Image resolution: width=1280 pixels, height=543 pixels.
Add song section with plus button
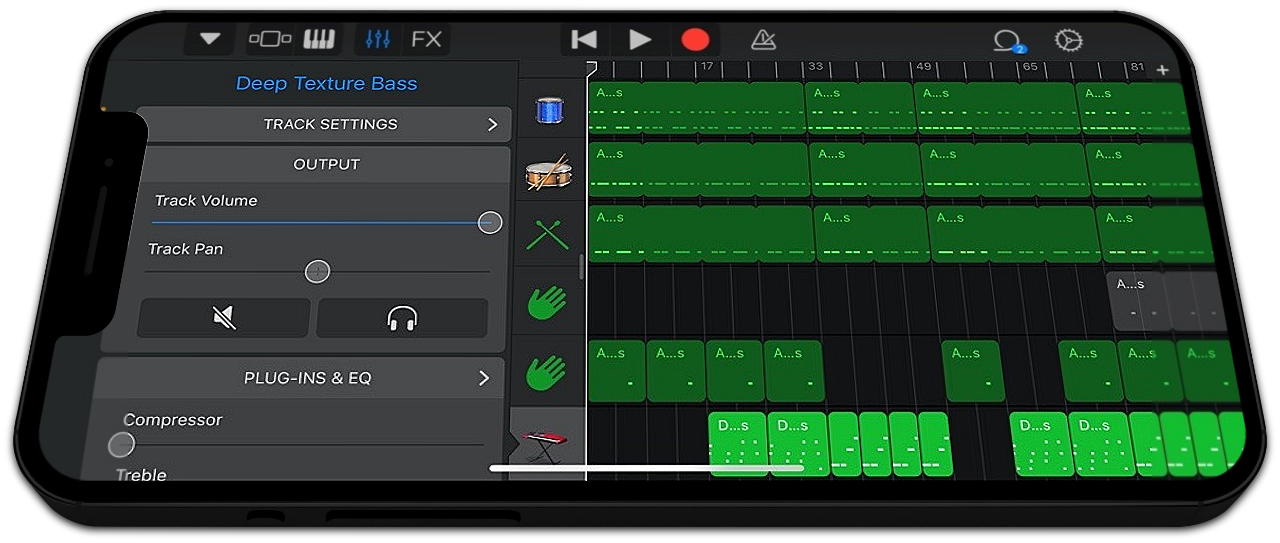pos(1162,70)
